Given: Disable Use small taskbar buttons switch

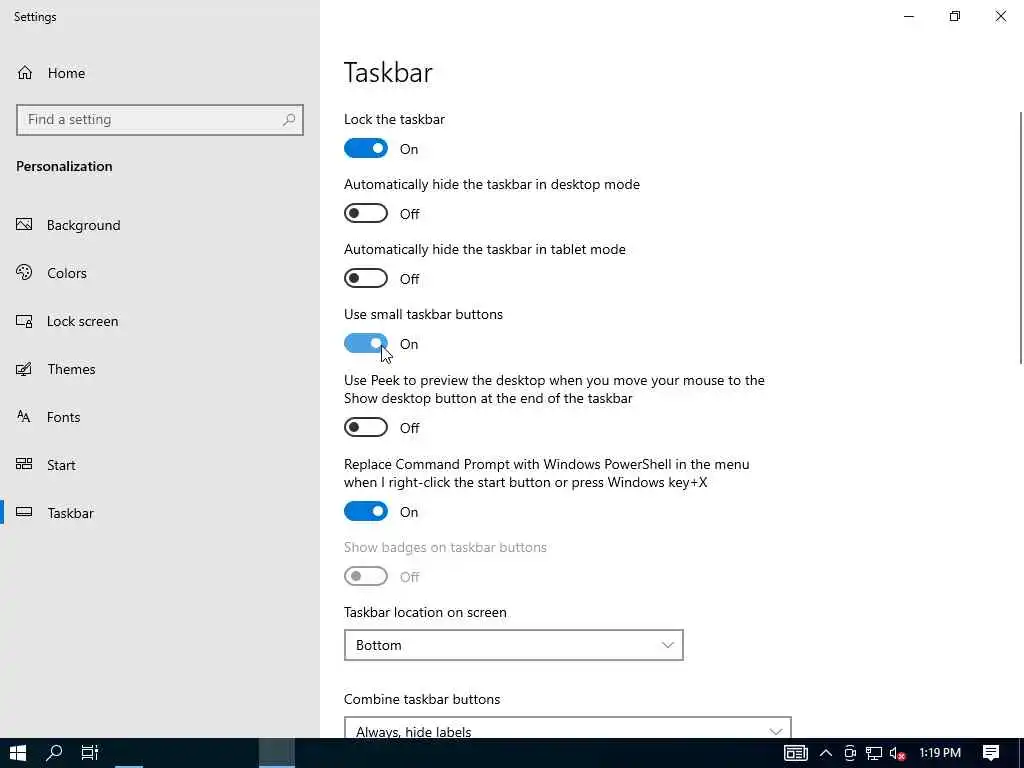Looking at the screenshot, I should point(366,343).
